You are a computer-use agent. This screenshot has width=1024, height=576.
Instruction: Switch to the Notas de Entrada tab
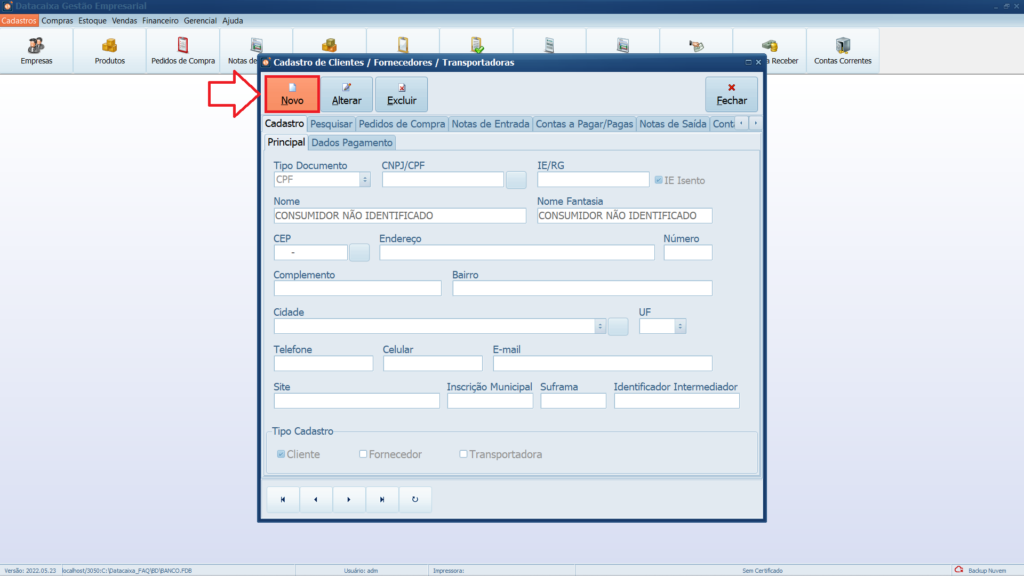[490, 124]
